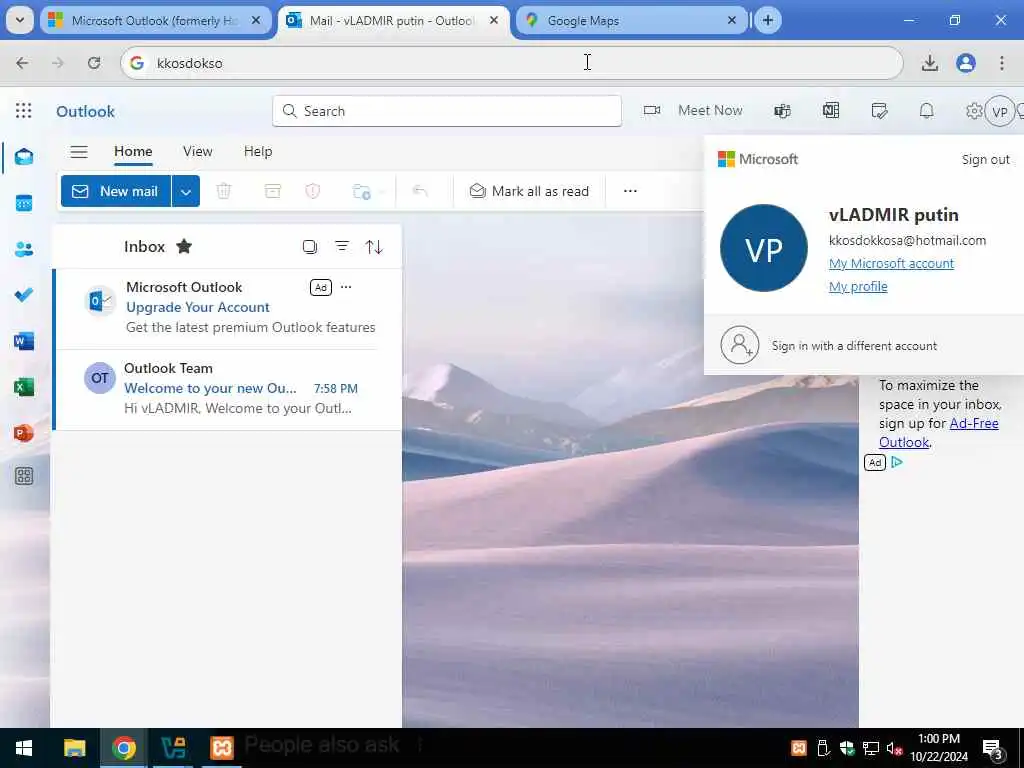Launch Word from the Outlook sidebar

click(x=24, y=341)
